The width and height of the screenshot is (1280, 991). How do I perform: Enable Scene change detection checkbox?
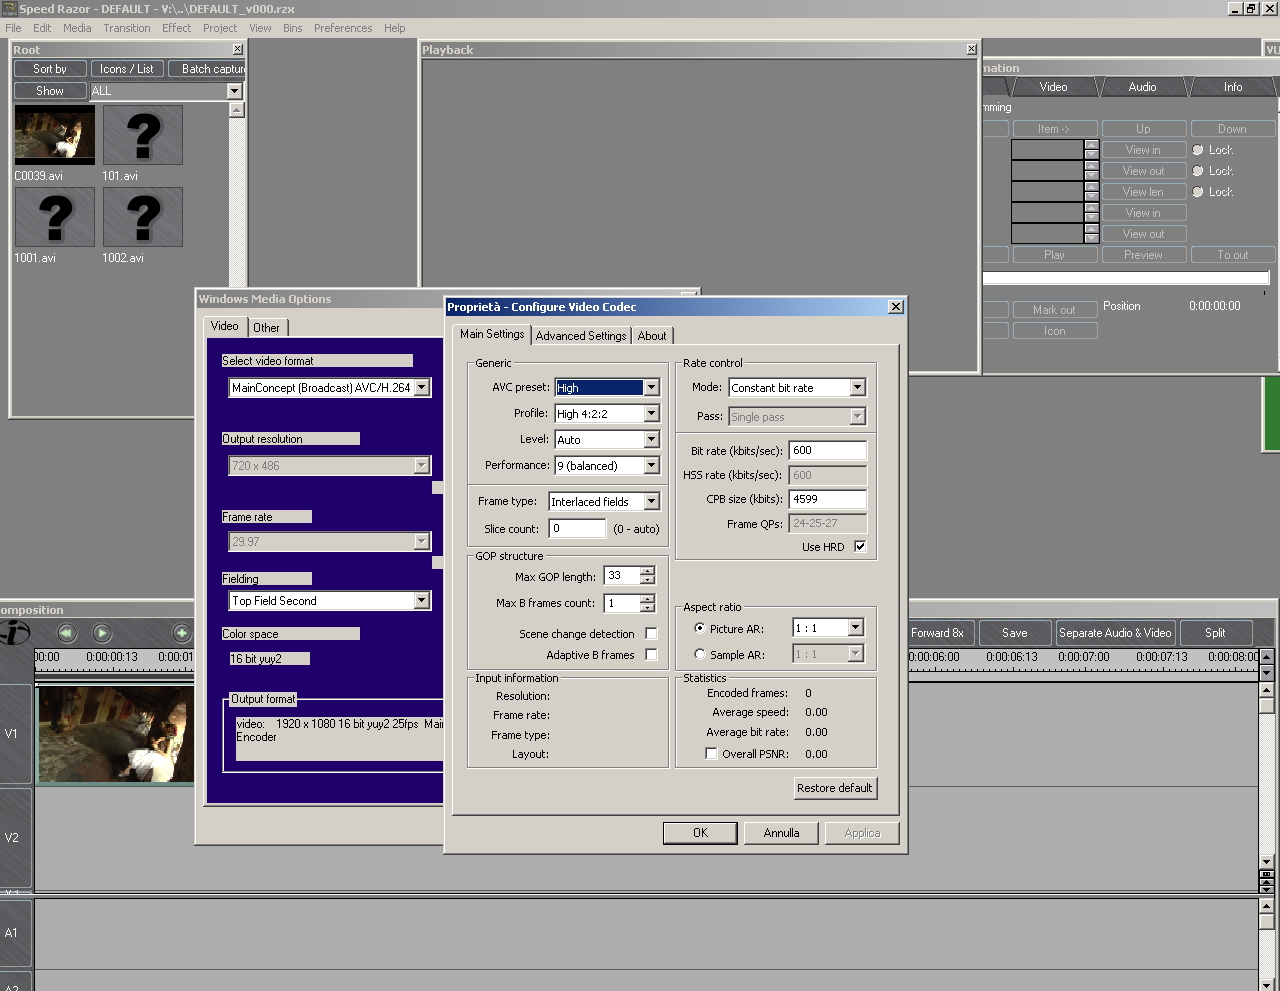click(x=651, y=634)
